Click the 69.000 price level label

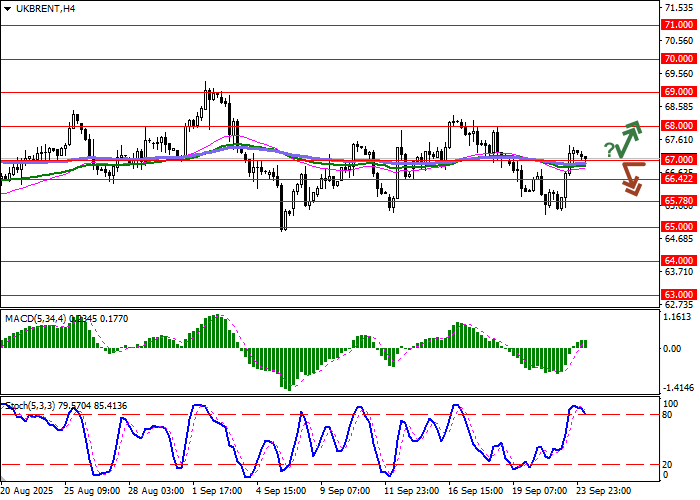coord(679,92)
